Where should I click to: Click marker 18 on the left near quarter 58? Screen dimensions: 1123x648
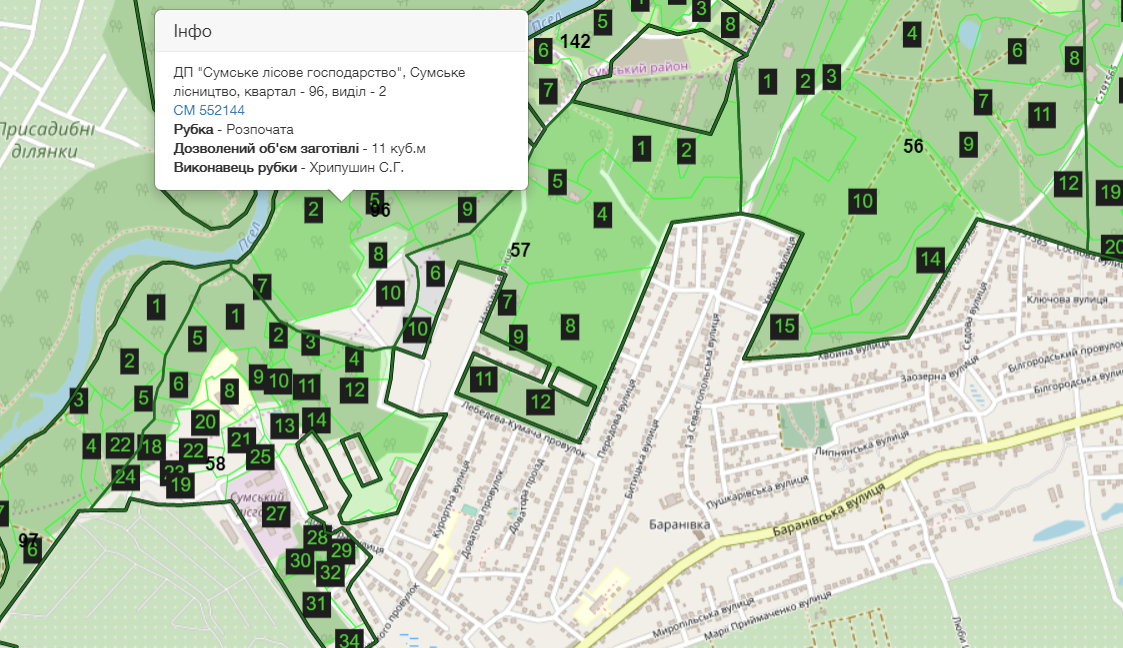click(x=152, y=446)
